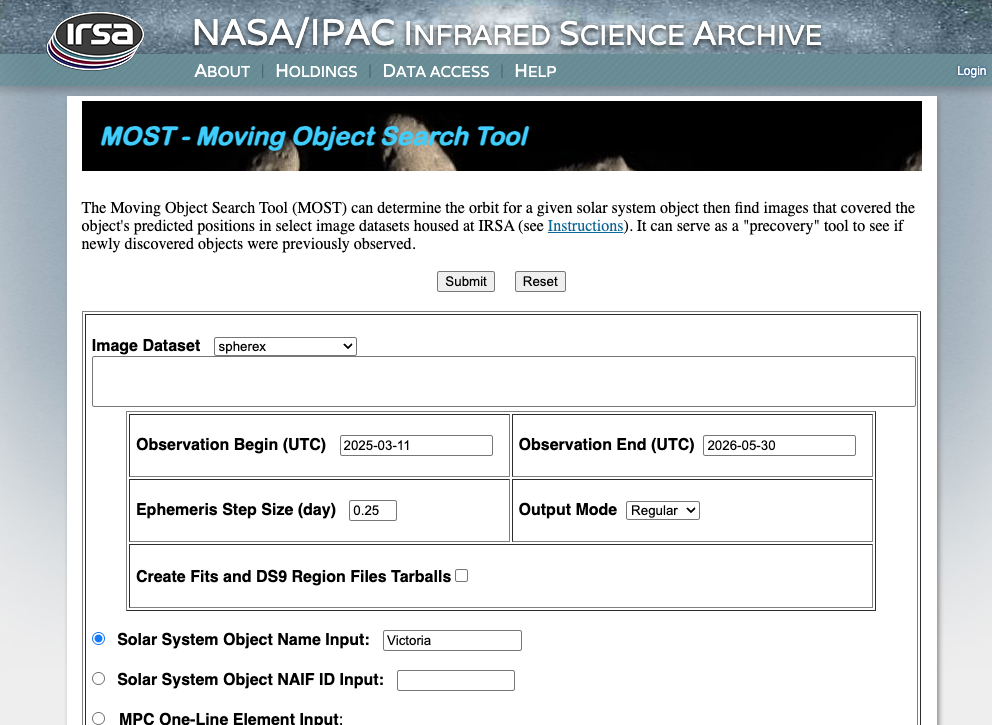992x725 pixels.
Task: Click the IRSA logo icon
Action: pos(95,40)
